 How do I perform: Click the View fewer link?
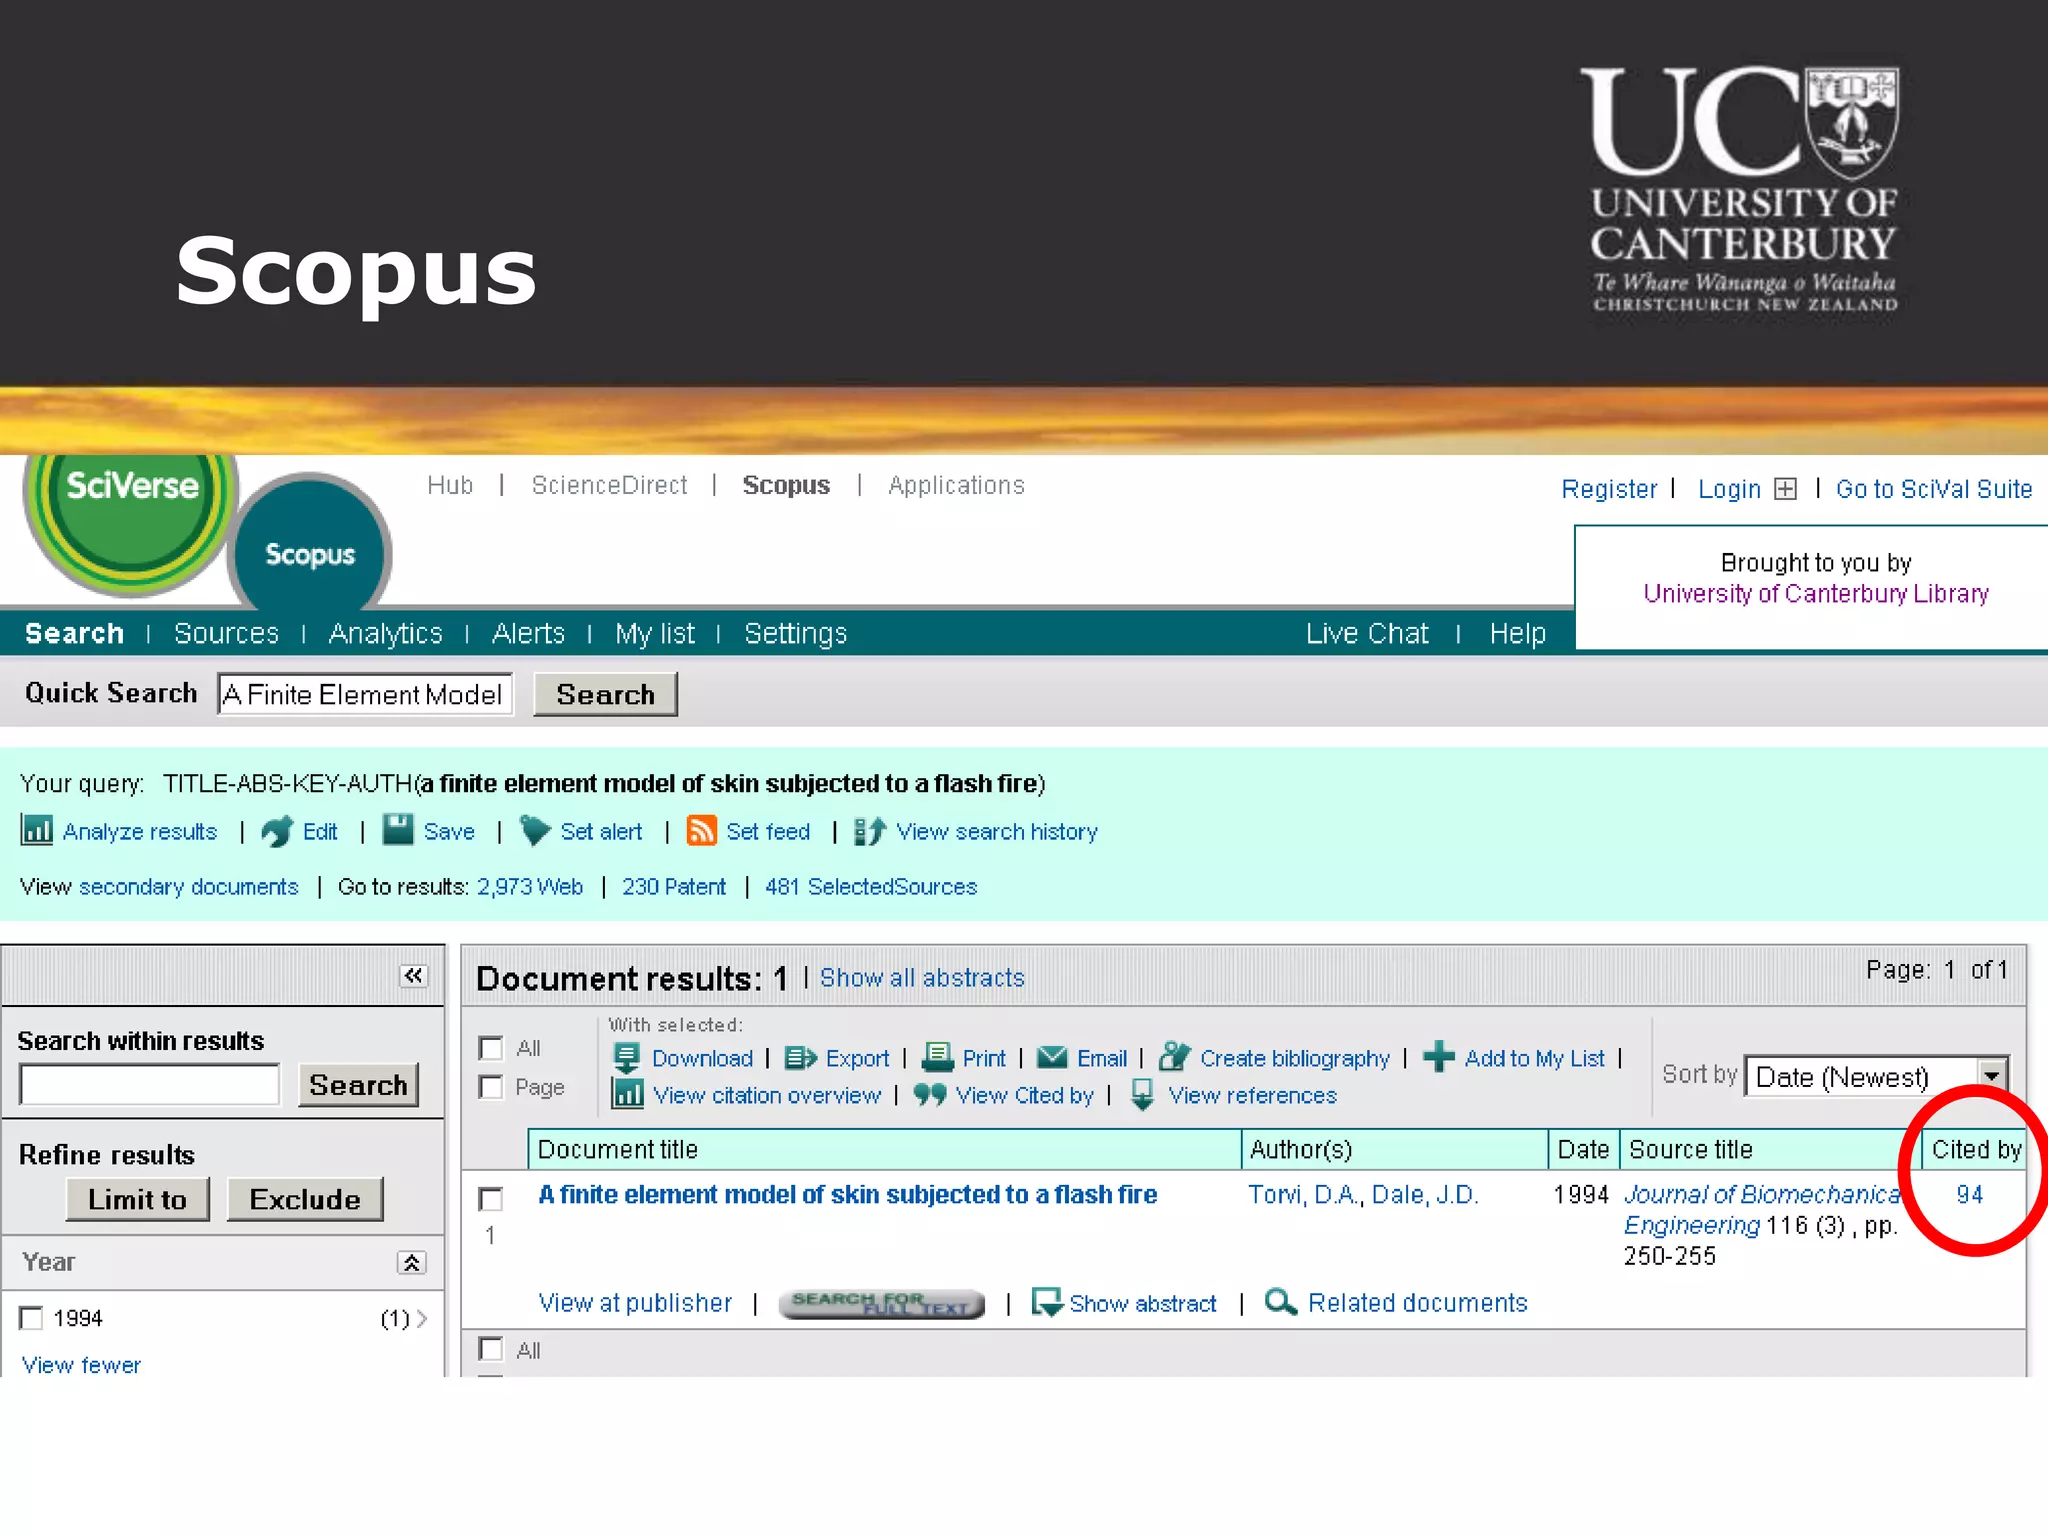click(81, 1364)
